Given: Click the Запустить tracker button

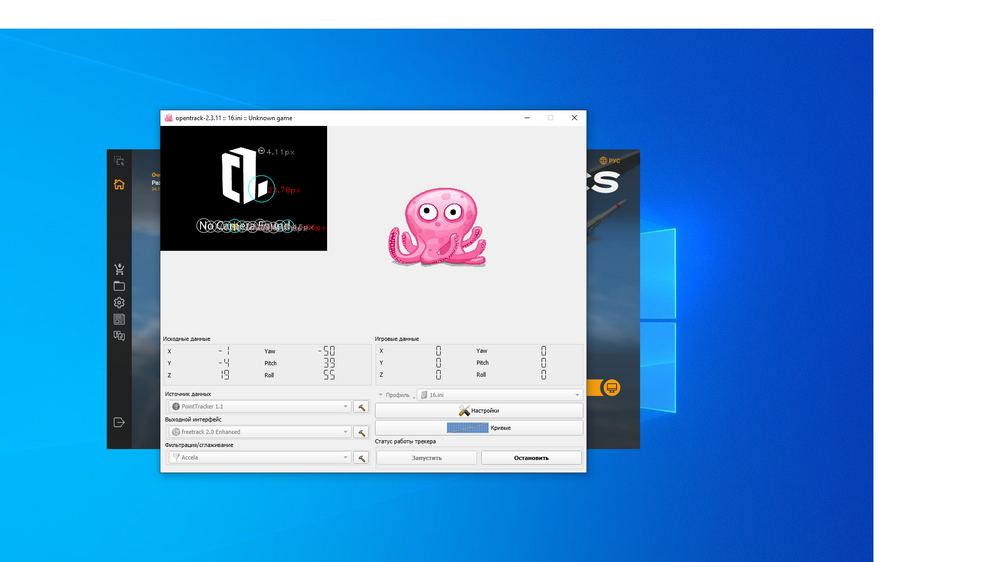Looking at the screenshot, I should pyautogui.click(x=427, y=458).
